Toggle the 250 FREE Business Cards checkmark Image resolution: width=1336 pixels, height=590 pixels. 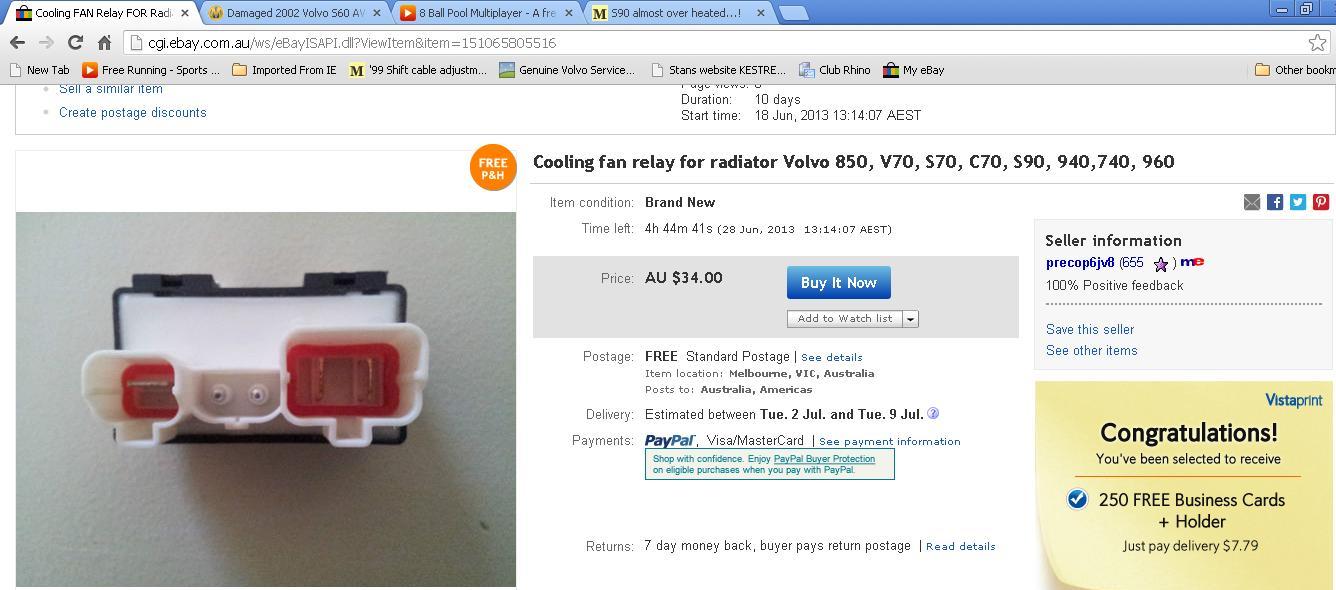coord(1077,499)
